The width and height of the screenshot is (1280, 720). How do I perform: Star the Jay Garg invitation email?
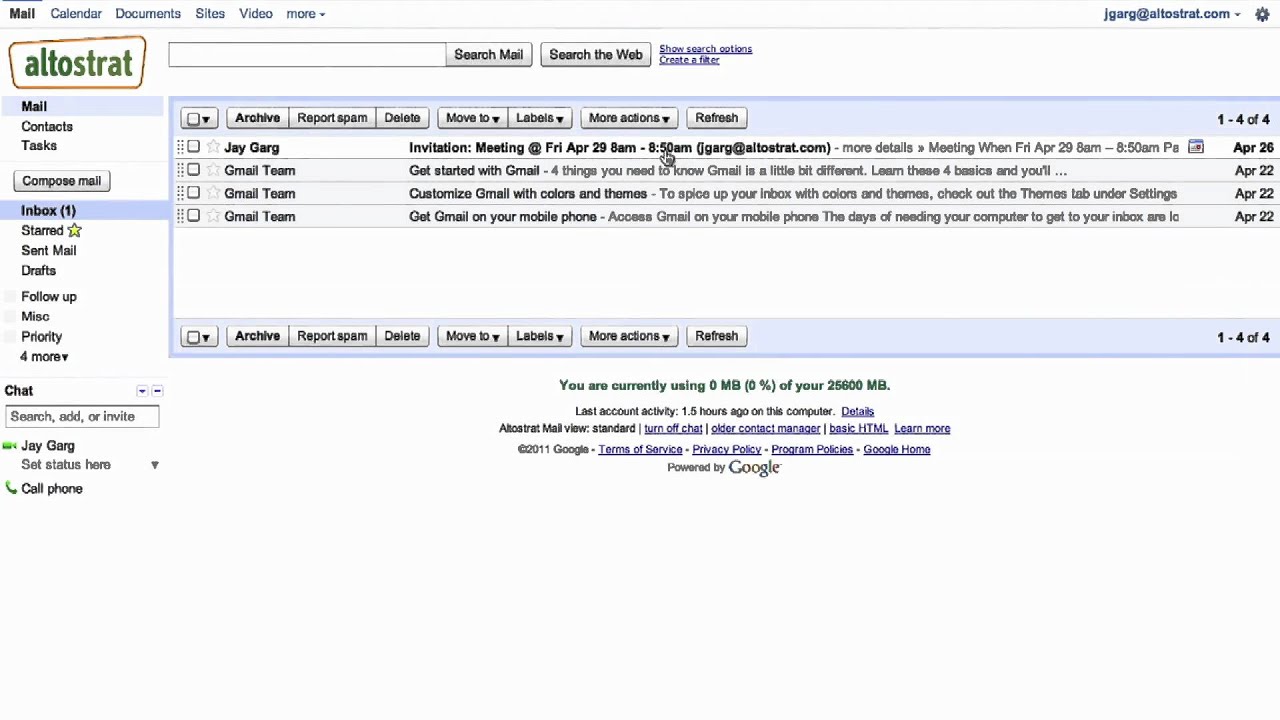coord(213,147)
